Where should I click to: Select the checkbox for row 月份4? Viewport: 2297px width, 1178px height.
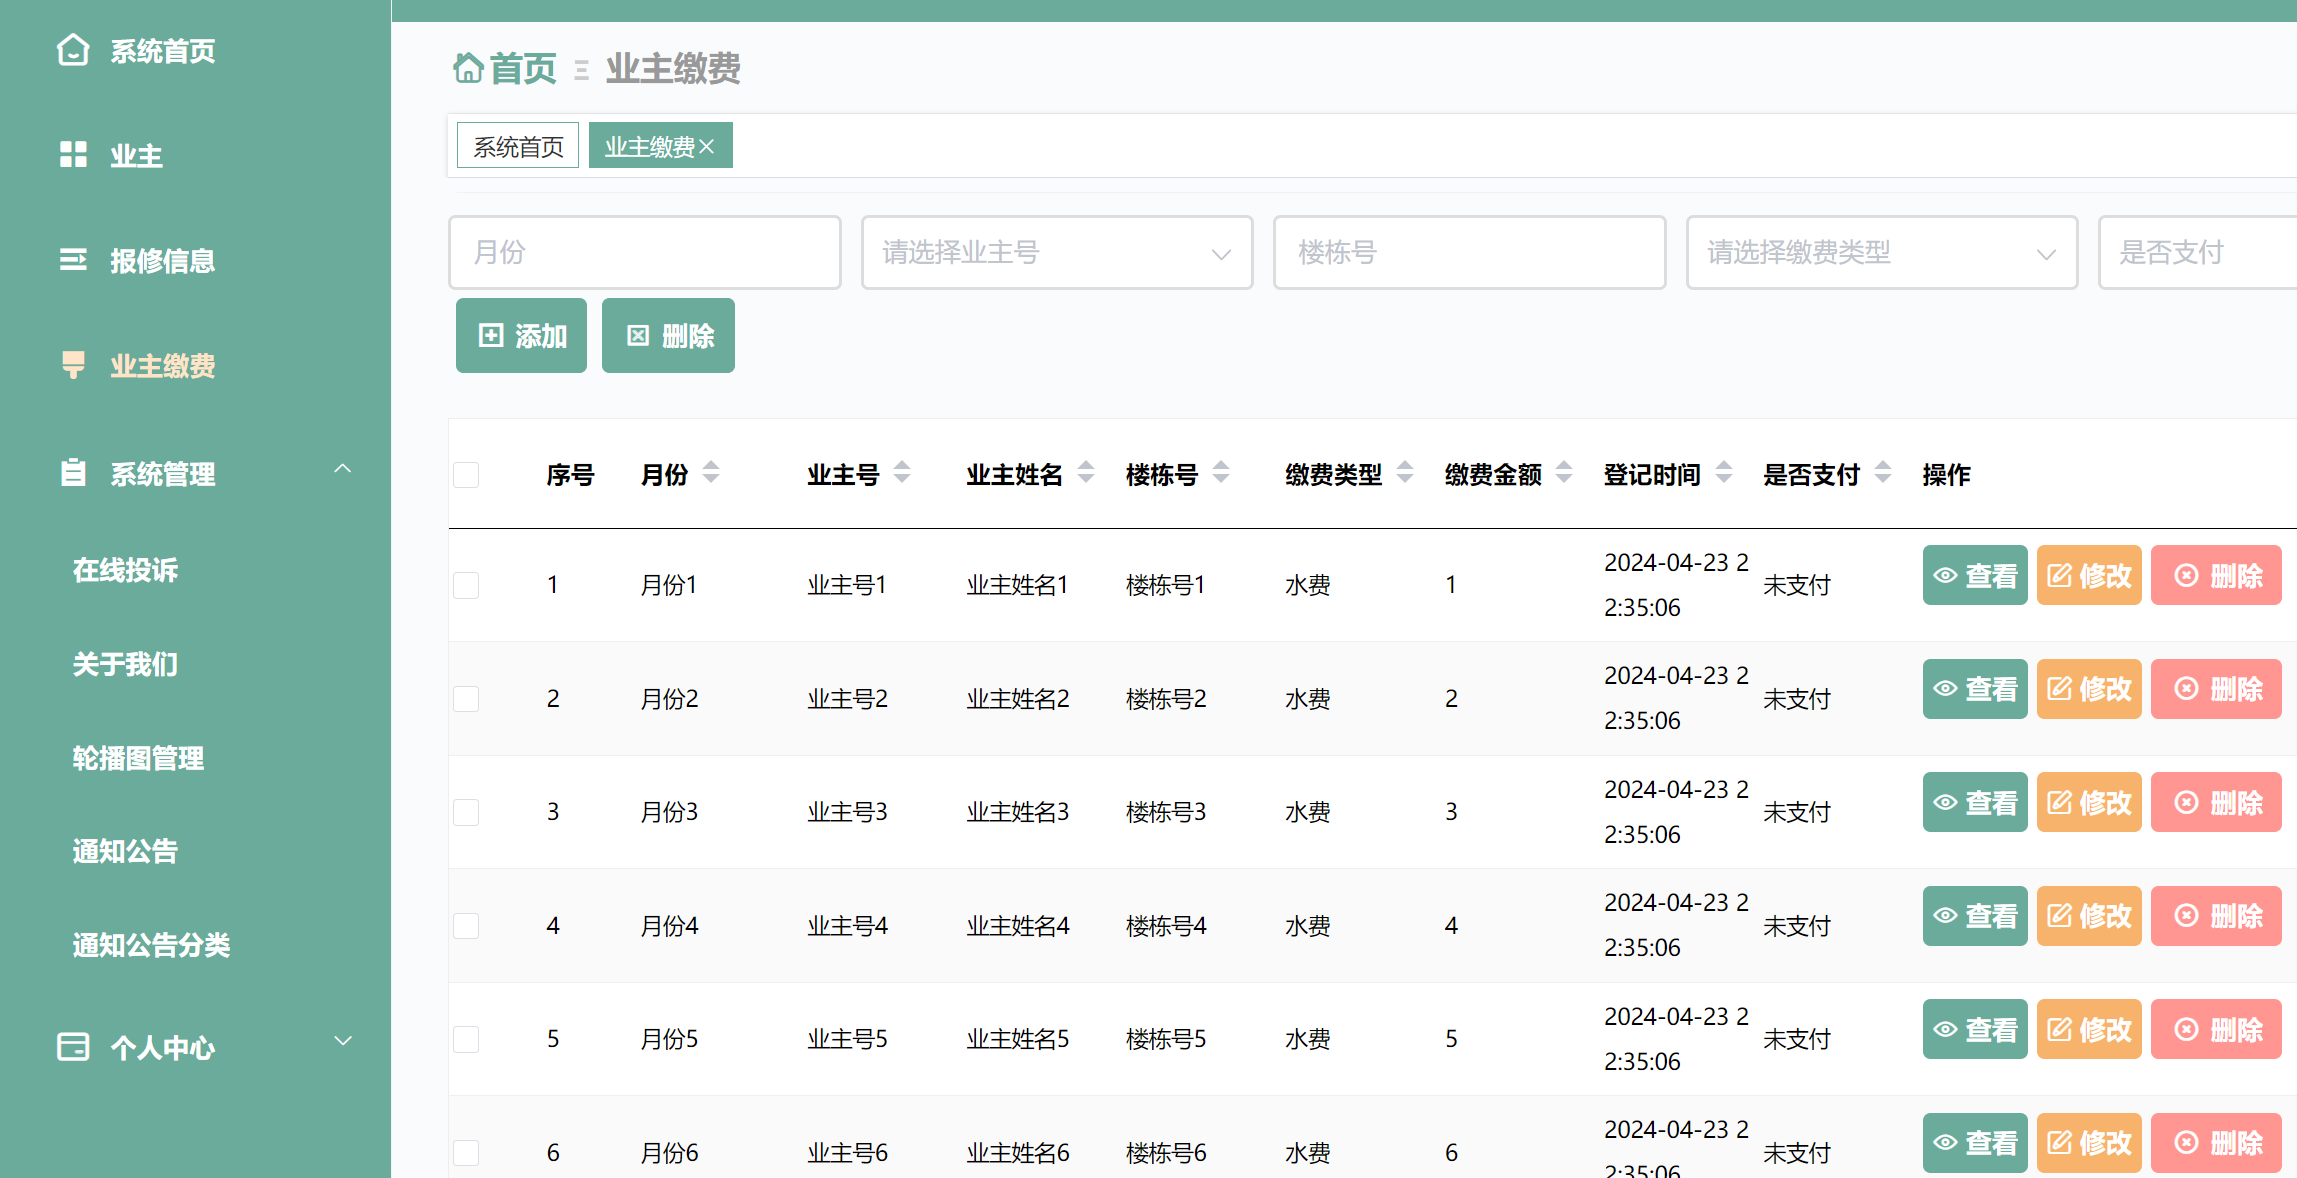(x=466, y=925)
